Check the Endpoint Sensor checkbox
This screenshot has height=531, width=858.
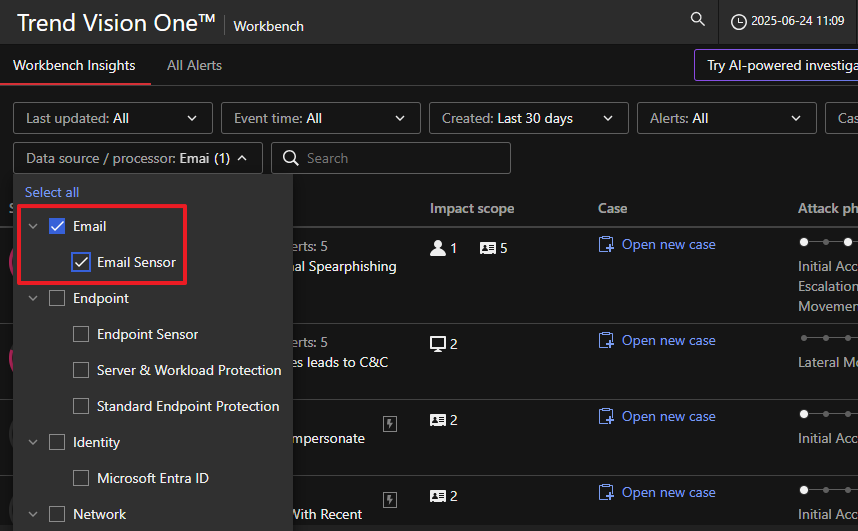pyautogui.click(x=81, y=334)
